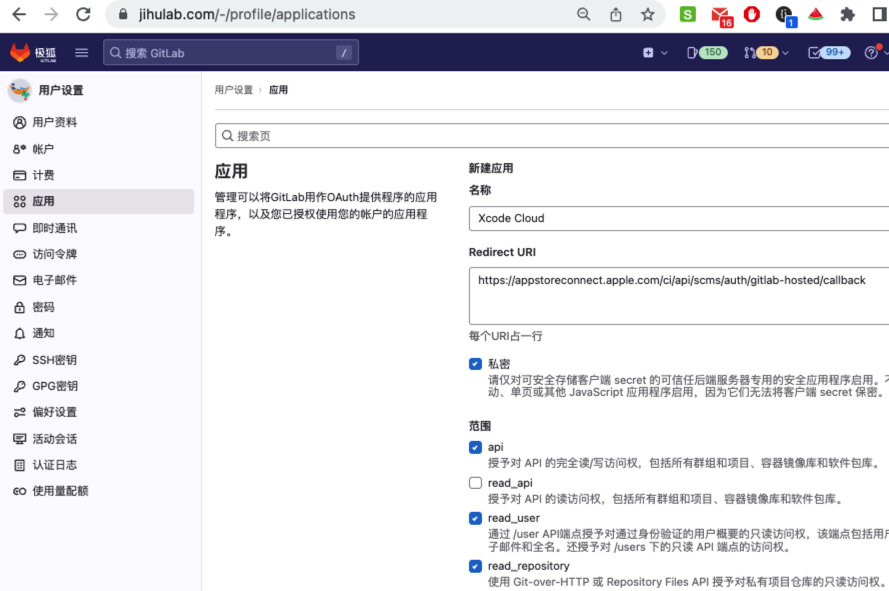Open the to-do list showing 99+
This screenshot has width=889, height=591.
829,53
